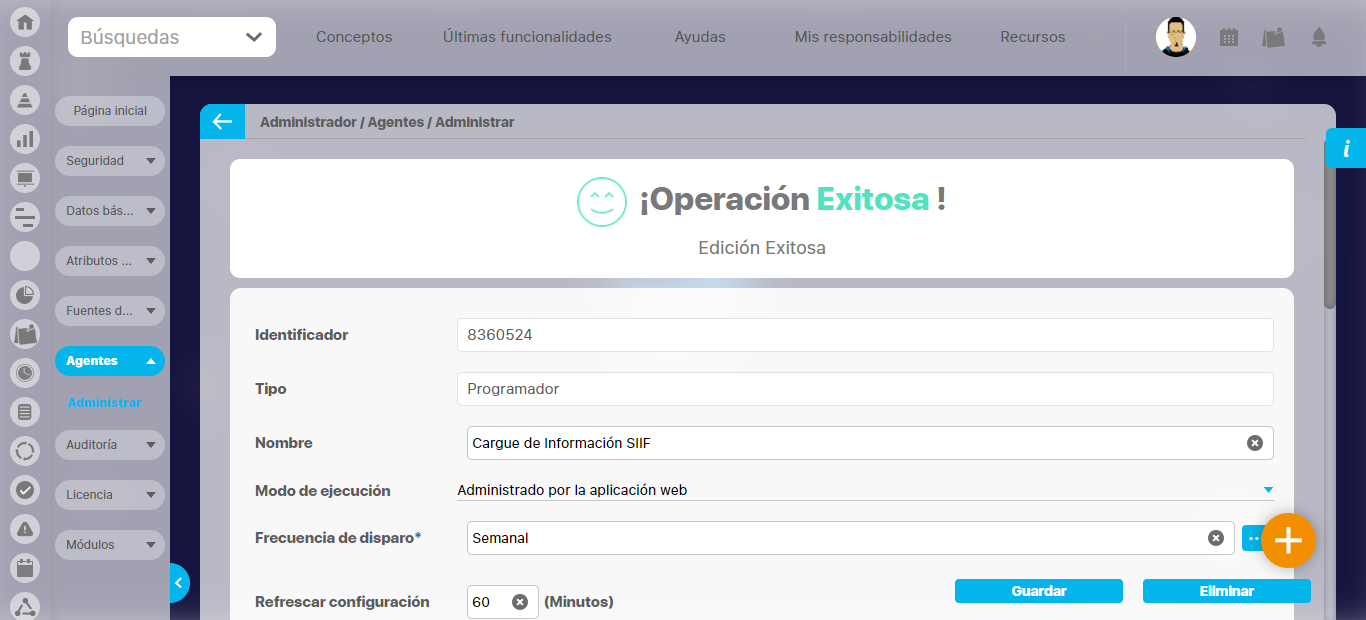The image size is (1366, 620).
Task: Click the home icon in left sidebar
Action: pos(25,21)
